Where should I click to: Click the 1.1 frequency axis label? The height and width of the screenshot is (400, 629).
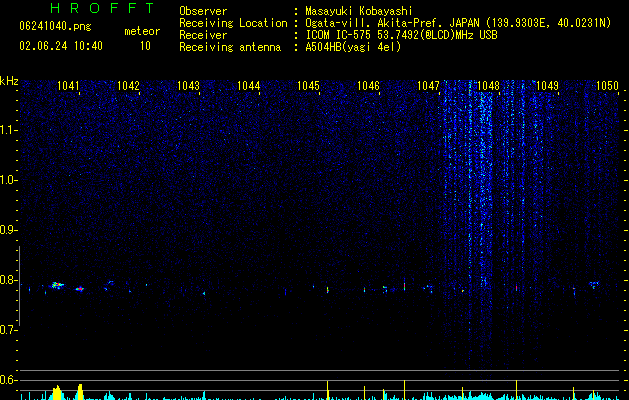pos(8,130)
